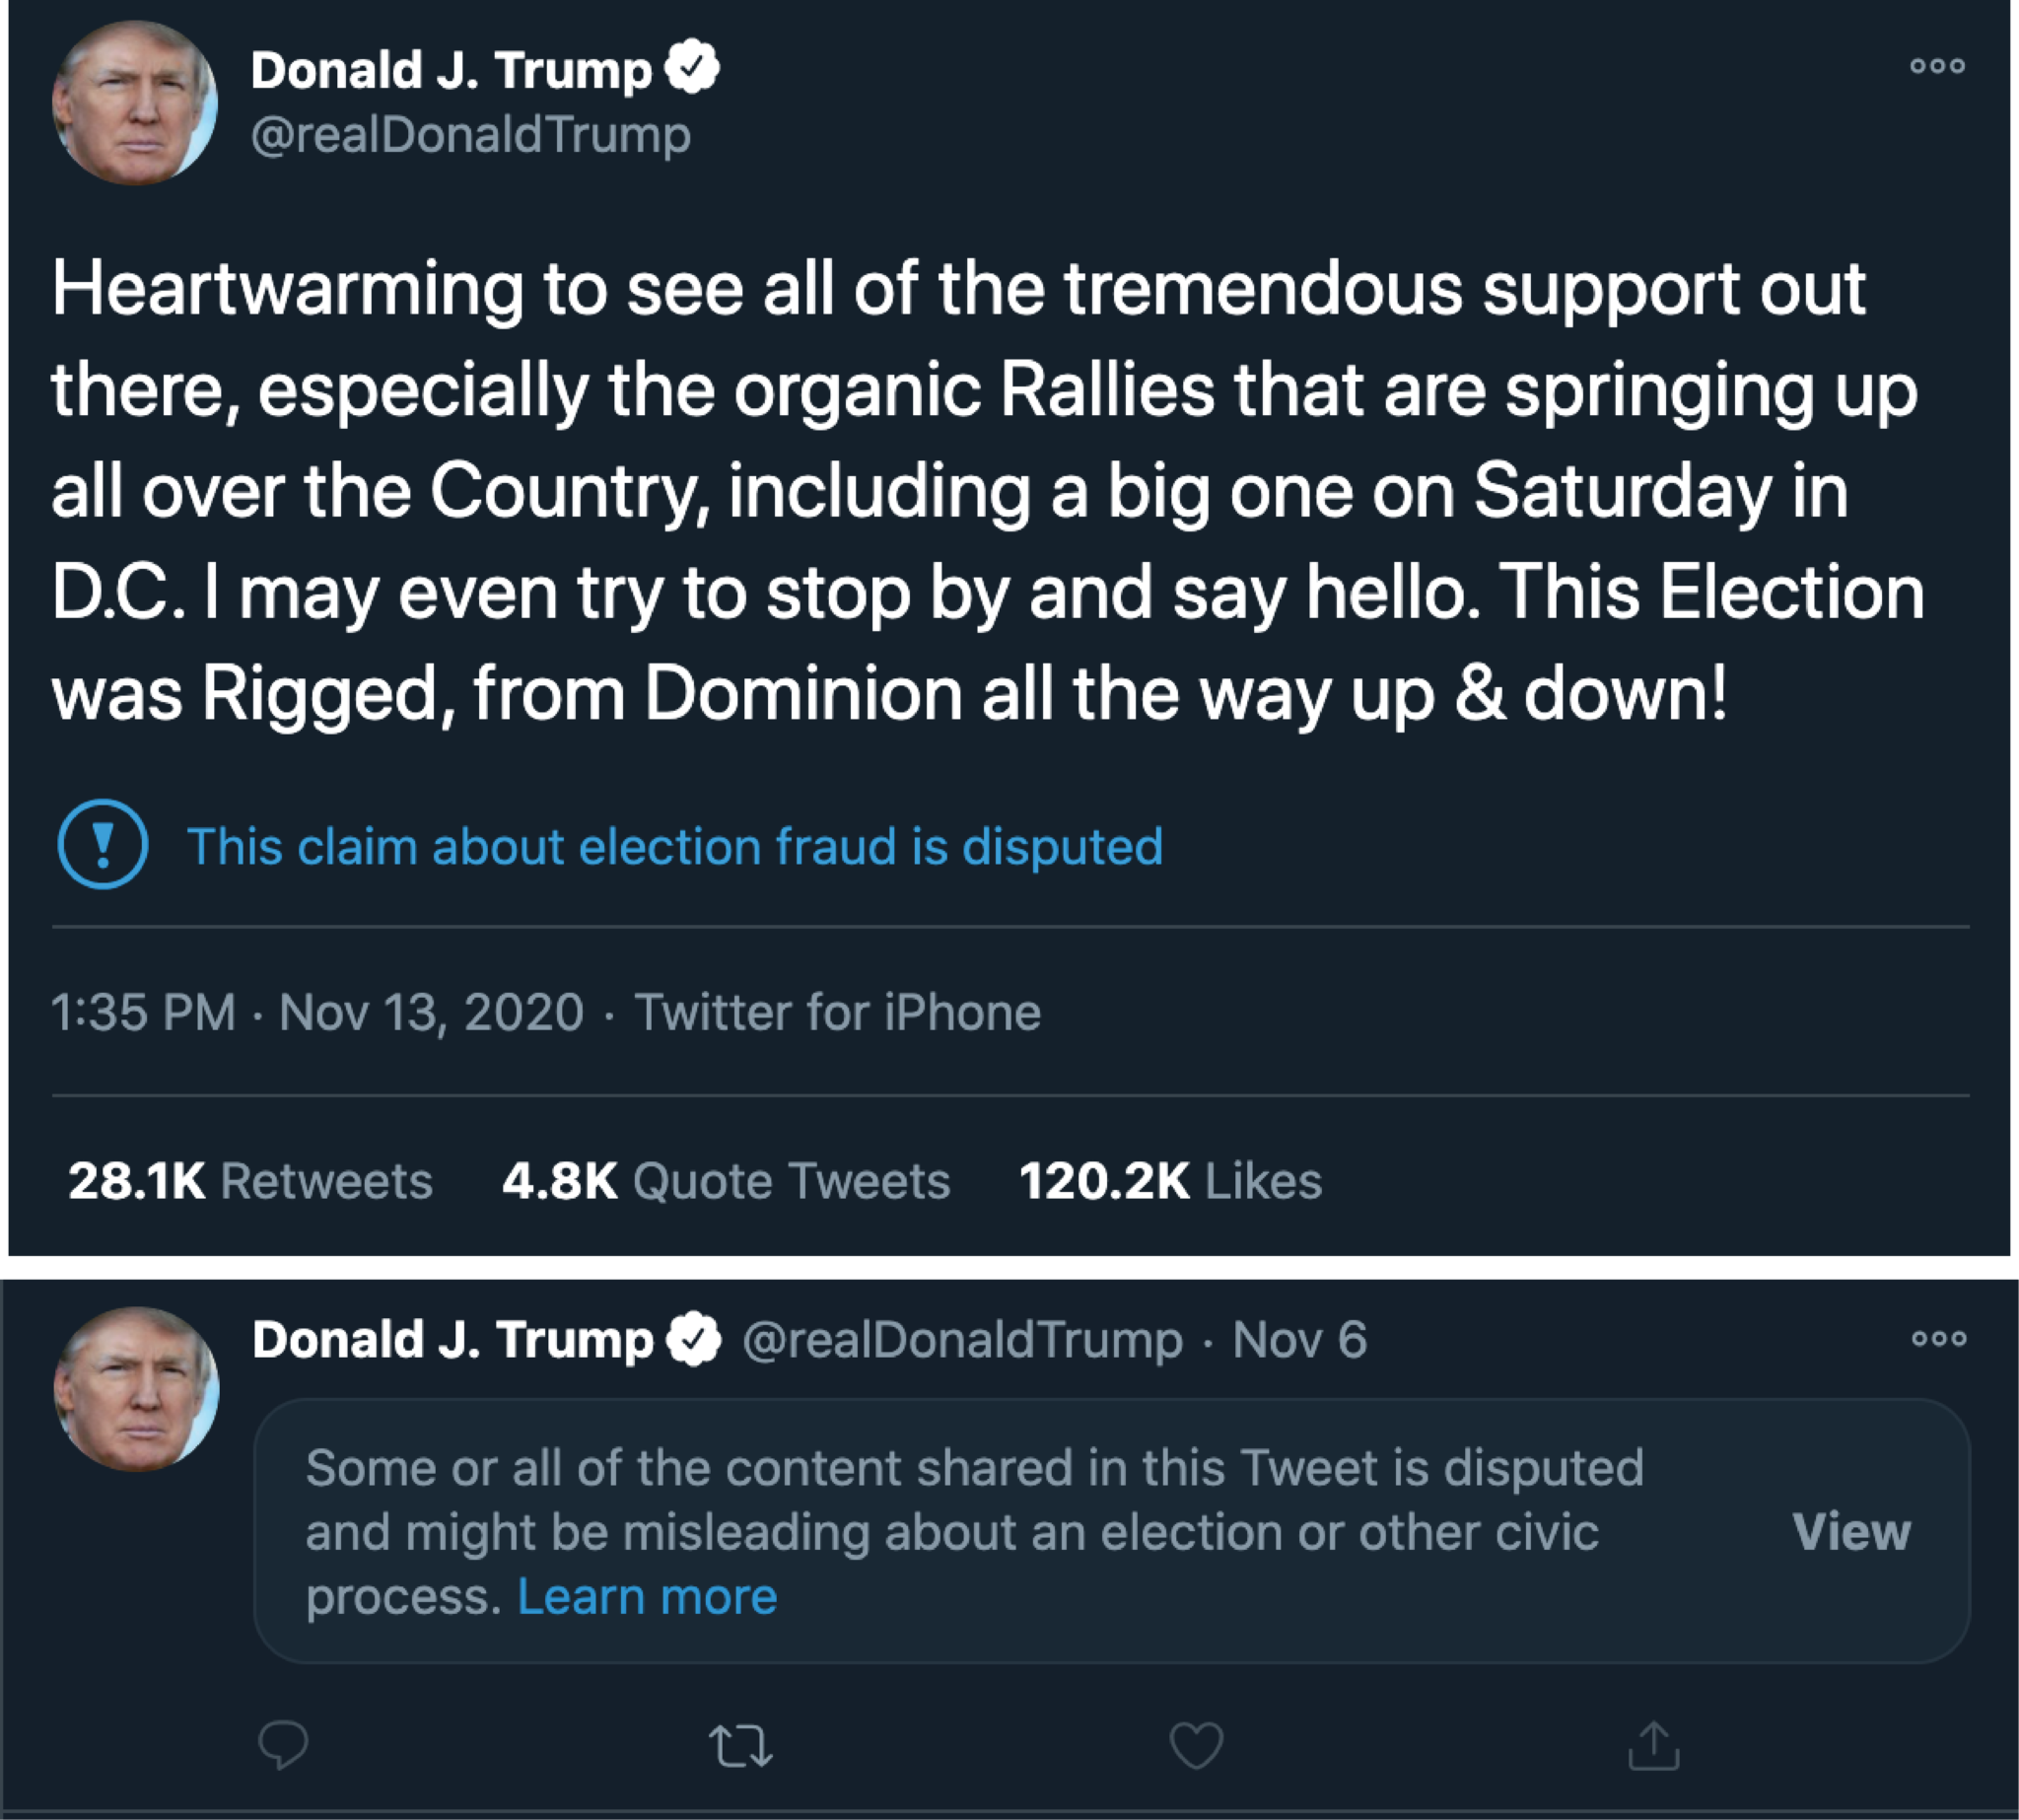The width and height of the screenshot is (2019, 1820).
Task: Open the Learn more link
Action: coord(647,1596)
